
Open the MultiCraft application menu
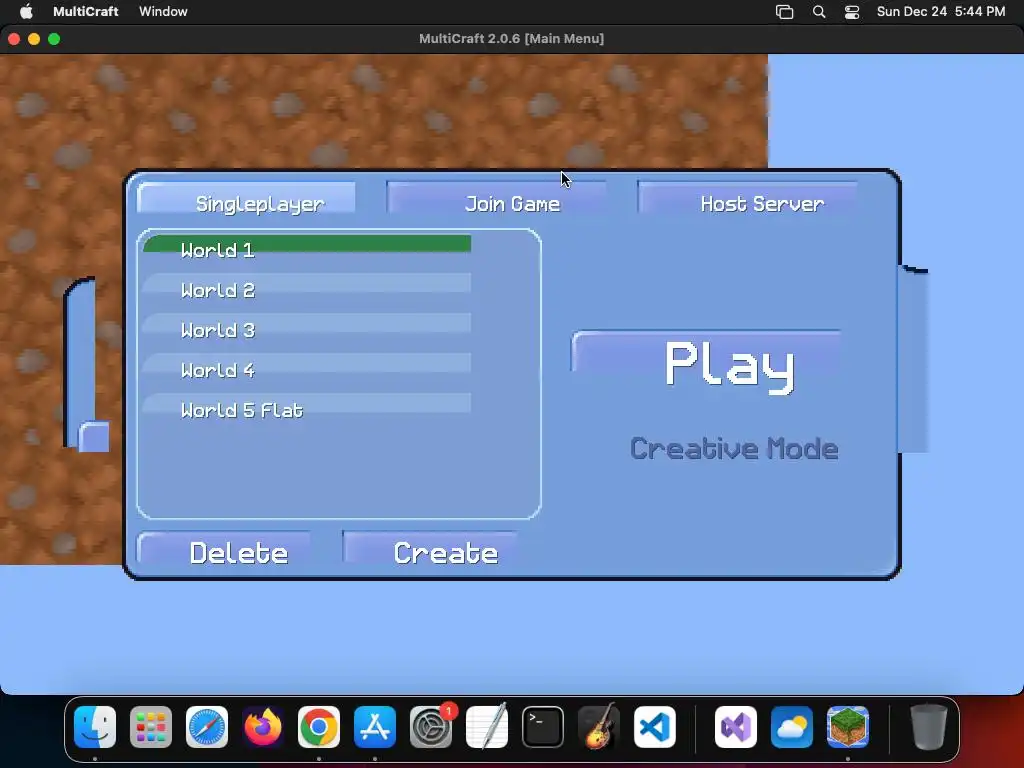click(86, 11)
